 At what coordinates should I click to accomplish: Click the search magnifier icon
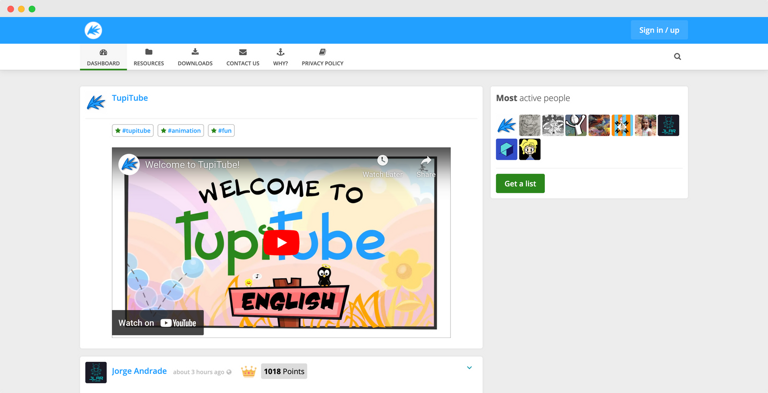pos(677,57)
